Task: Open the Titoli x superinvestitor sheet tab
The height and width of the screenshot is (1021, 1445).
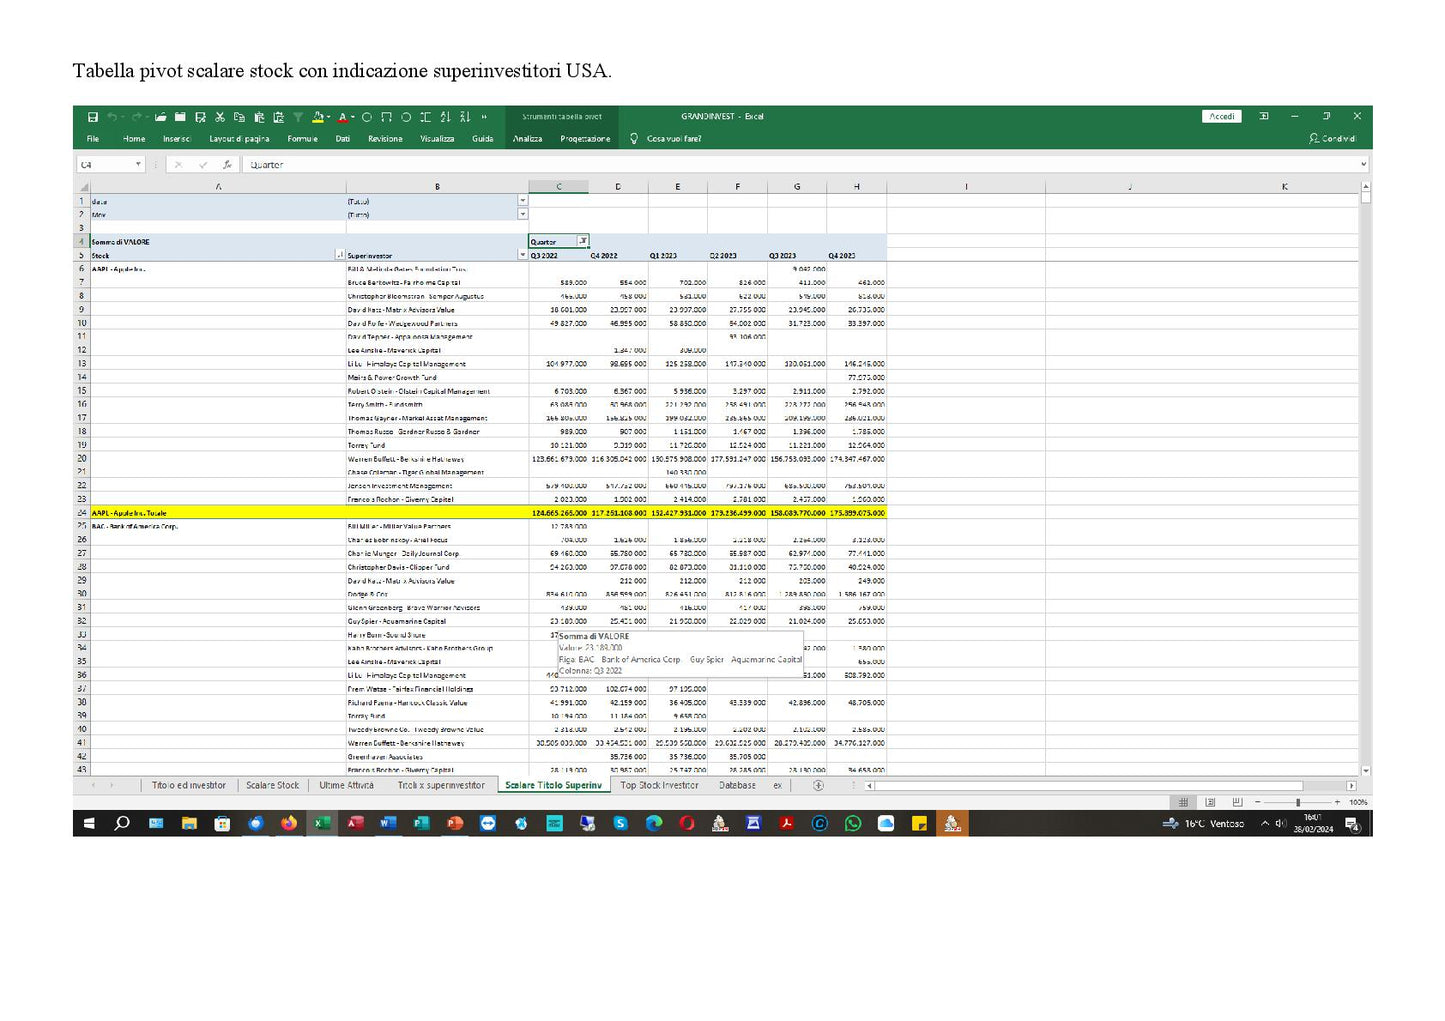Action: point(441,786)
